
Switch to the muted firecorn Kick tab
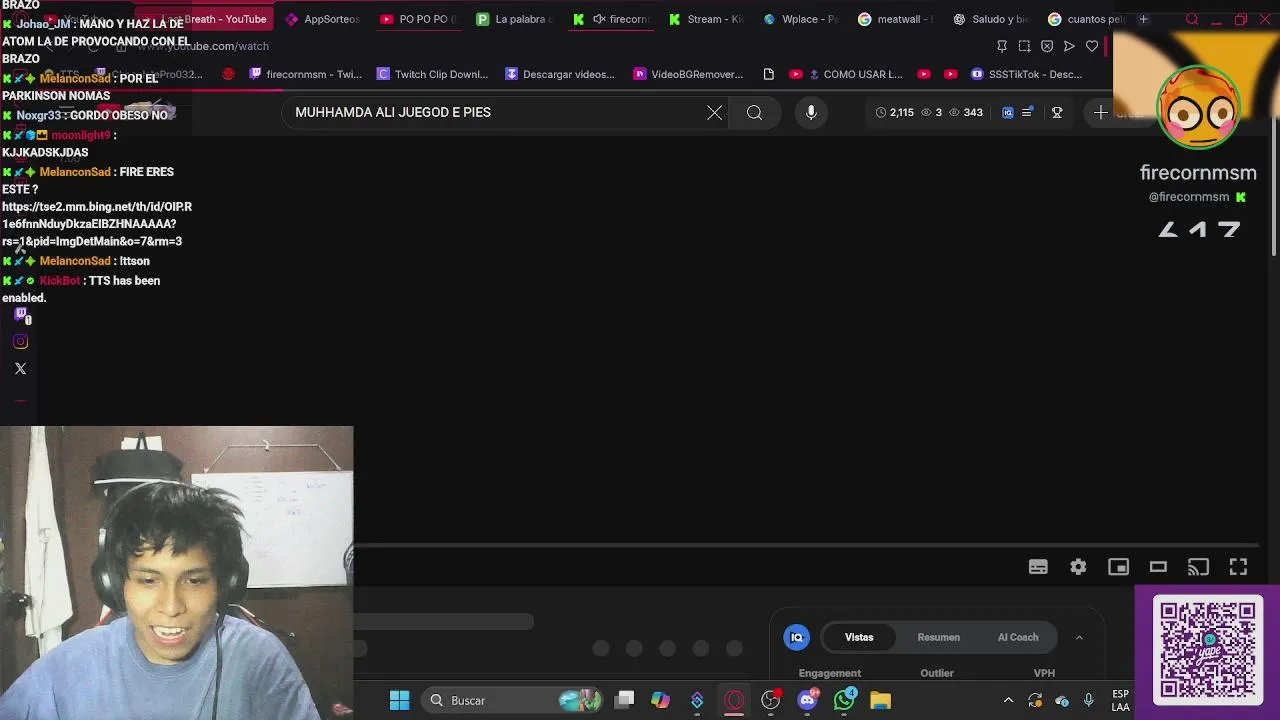click(610, 19)
